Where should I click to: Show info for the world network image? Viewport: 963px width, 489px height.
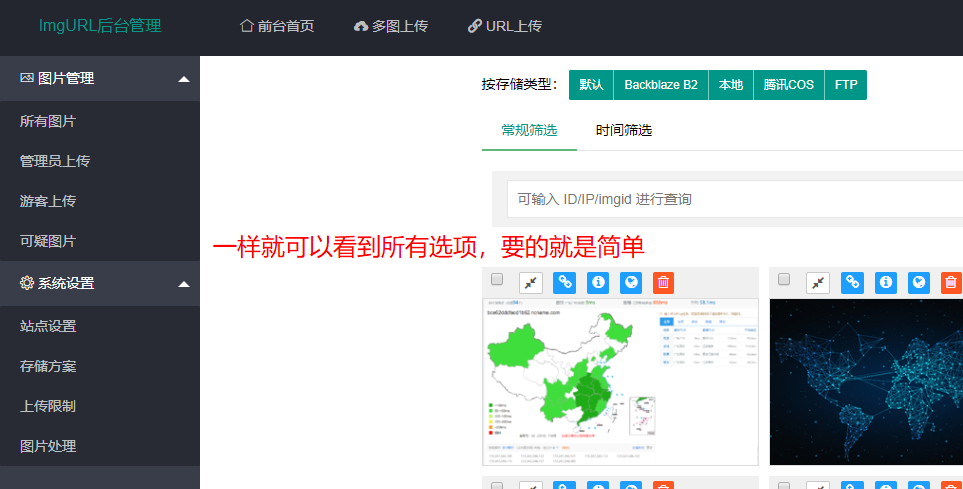coord(885,283)
